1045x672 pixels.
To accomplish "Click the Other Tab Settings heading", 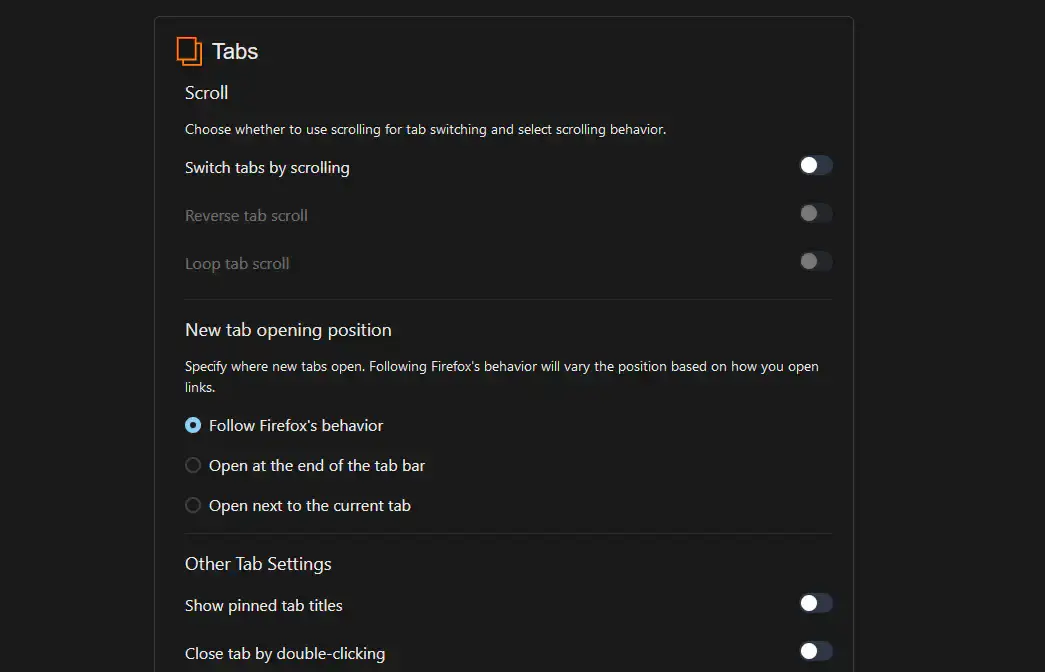I will click(x=258, y=563).
